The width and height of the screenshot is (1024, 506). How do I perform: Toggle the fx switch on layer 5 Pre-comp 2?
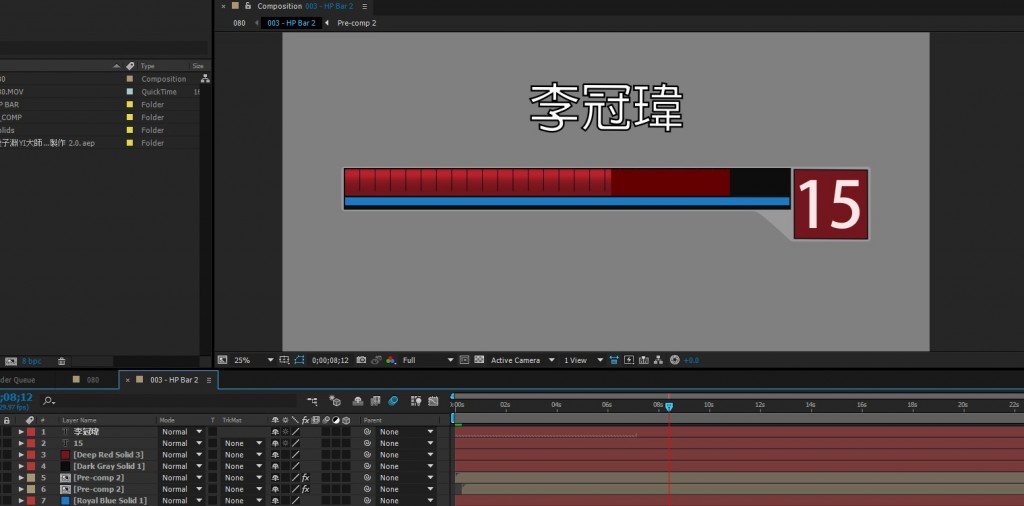coord(305,478)
